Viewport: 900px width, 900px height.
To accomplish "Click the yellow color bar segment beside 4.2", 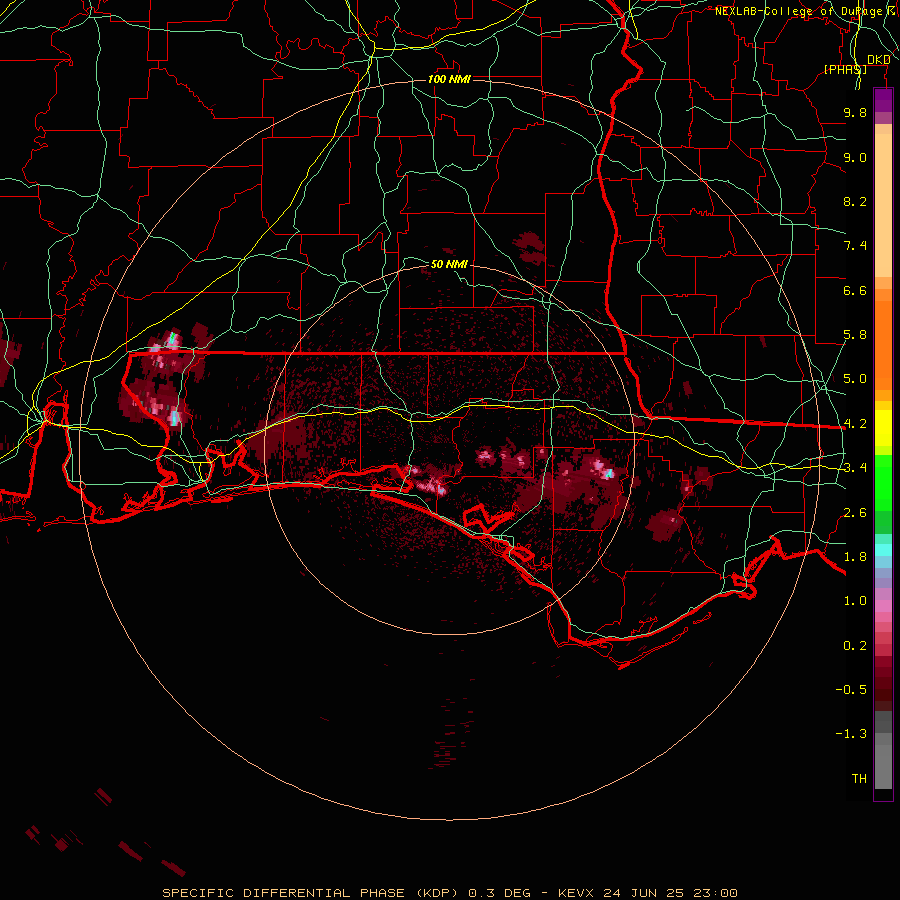I will click(883, 428).
